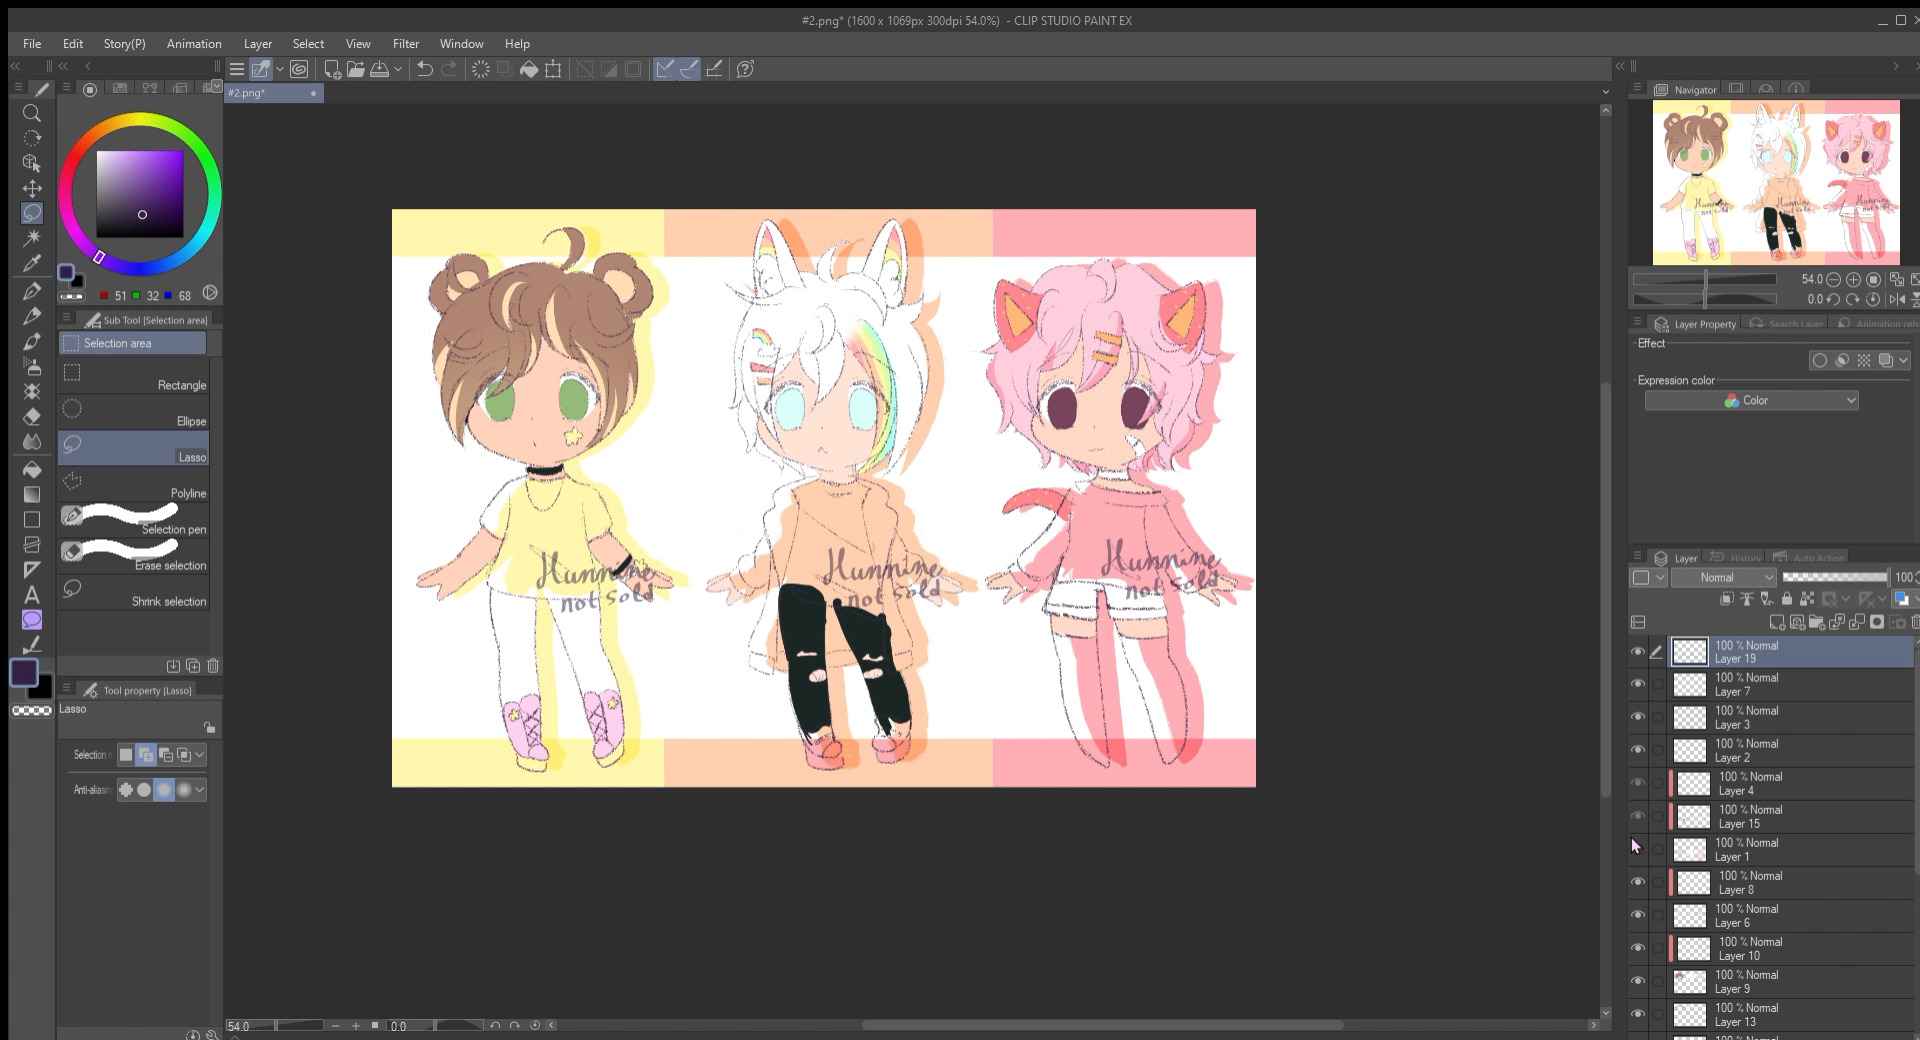Image resolution: width=1920 pixels, height=1040 pixels.
Task: Hide Layer 19 with its eye icon
Action: point(1638,652)
